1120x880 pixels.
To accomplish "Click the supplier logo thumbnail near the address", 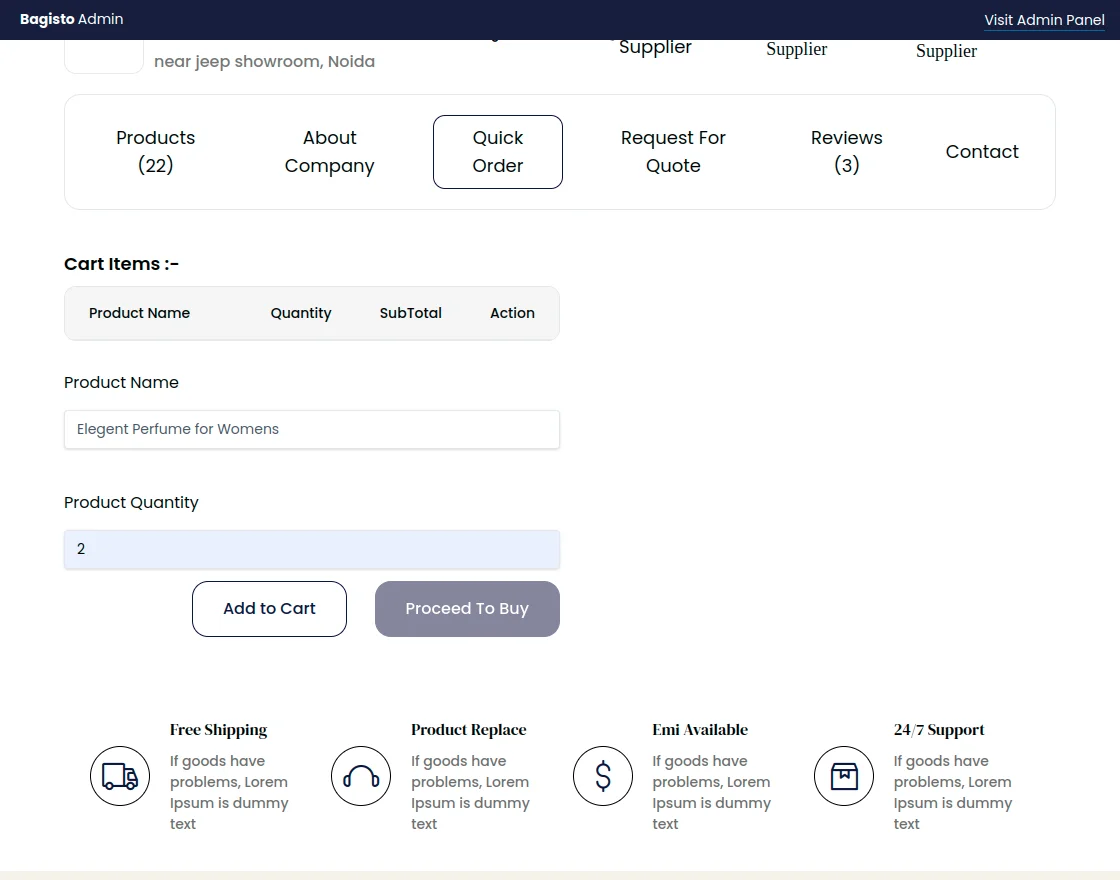I will click(x=104, y=58).
